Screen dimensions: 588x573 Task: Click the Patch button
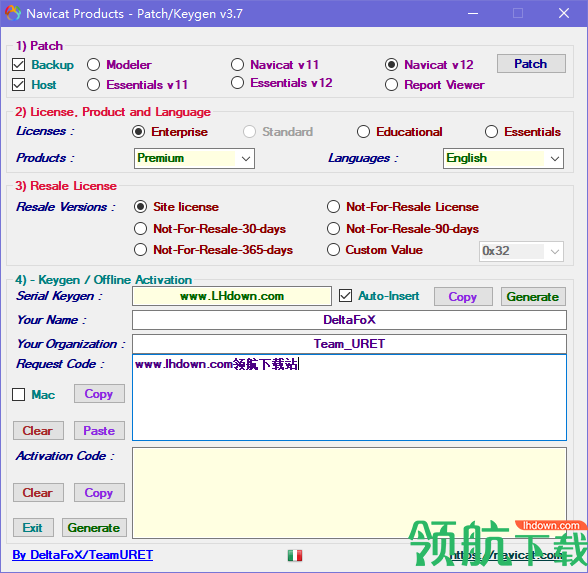[x=531, y=64]
